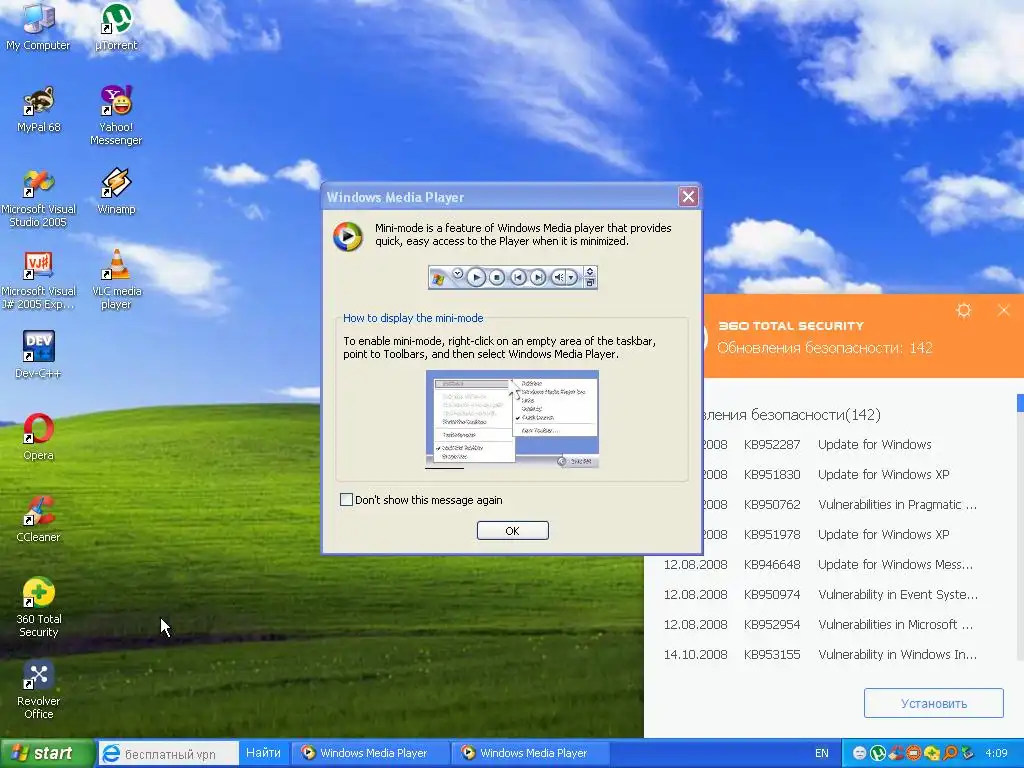Open 360 Total Security settings gear
Viewport: 1024px width, 768px height.
tap(964, 310)
